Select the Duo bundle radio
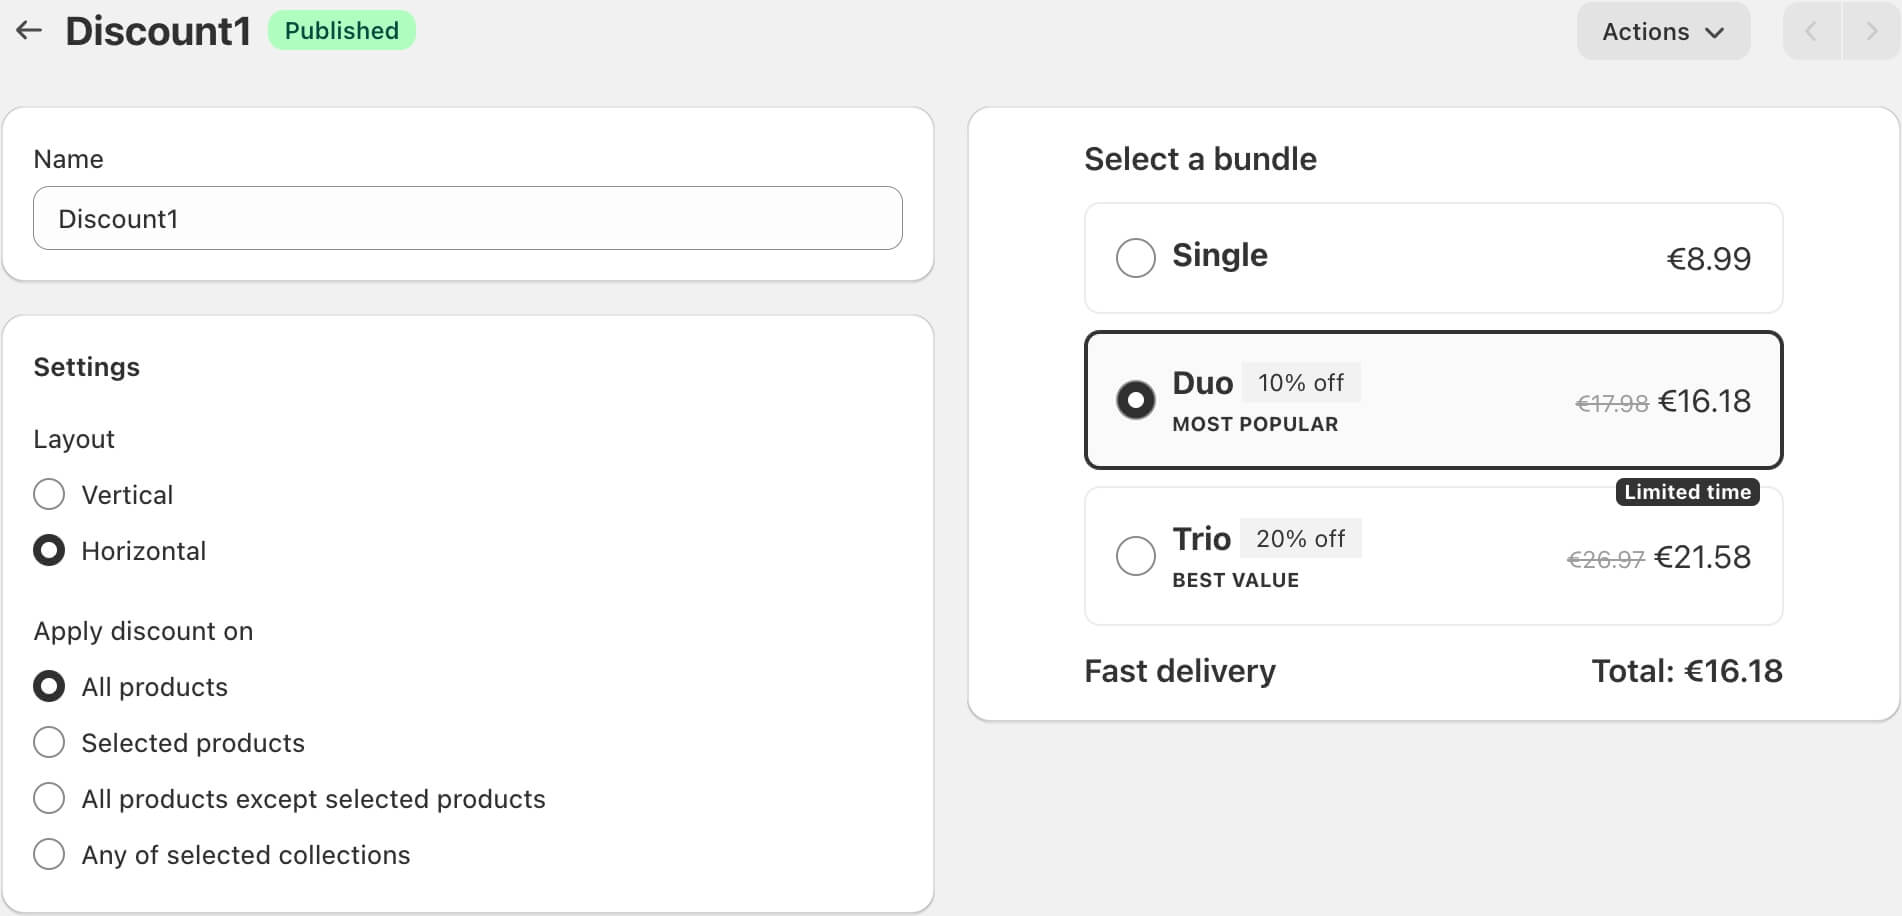 [1136, 400]
